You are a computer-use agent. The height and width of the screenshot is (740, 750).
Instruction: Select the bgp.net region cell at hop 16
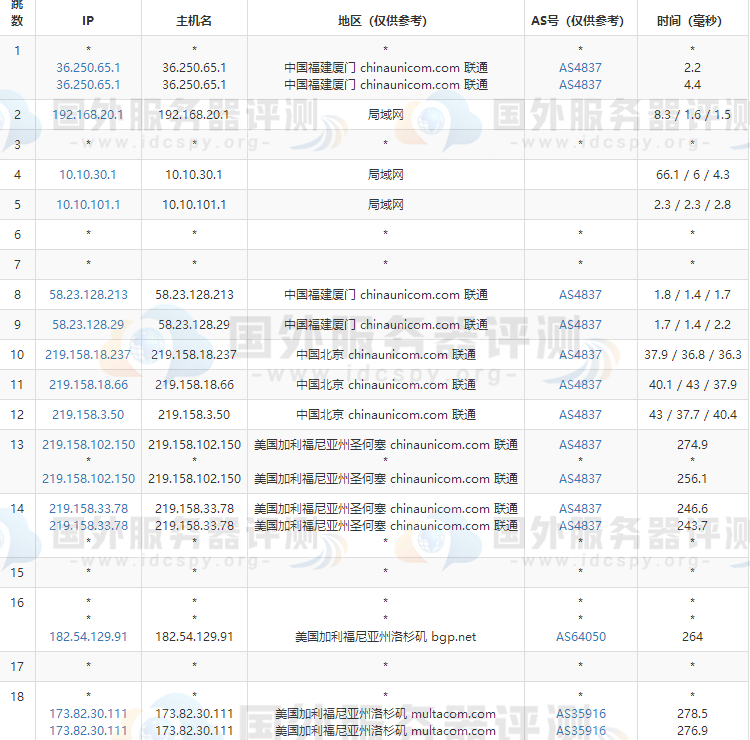pyautogui.click(x=385, y=637)
